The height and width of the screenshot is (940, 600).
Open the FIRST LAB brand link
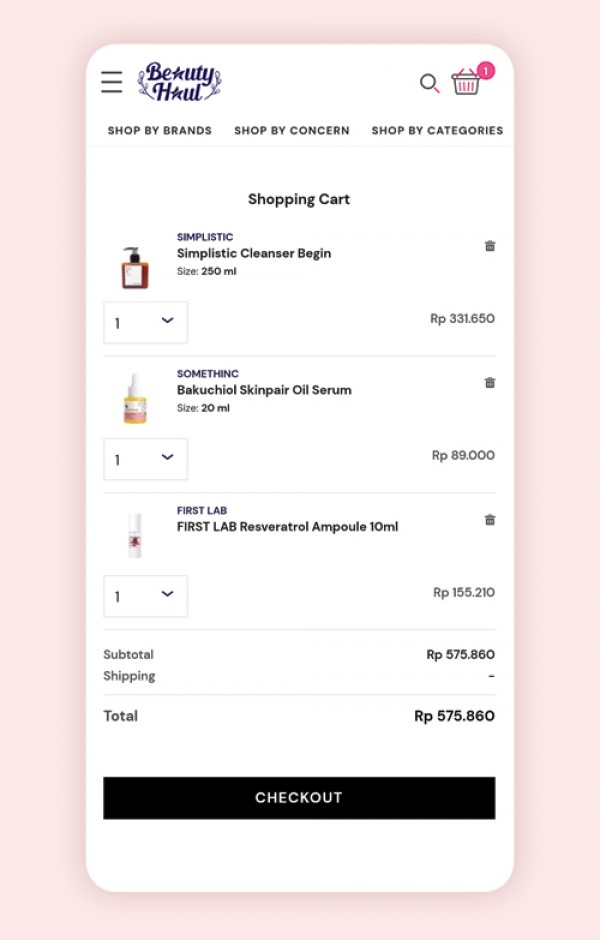pyautogui.click(x=202, y=511)
